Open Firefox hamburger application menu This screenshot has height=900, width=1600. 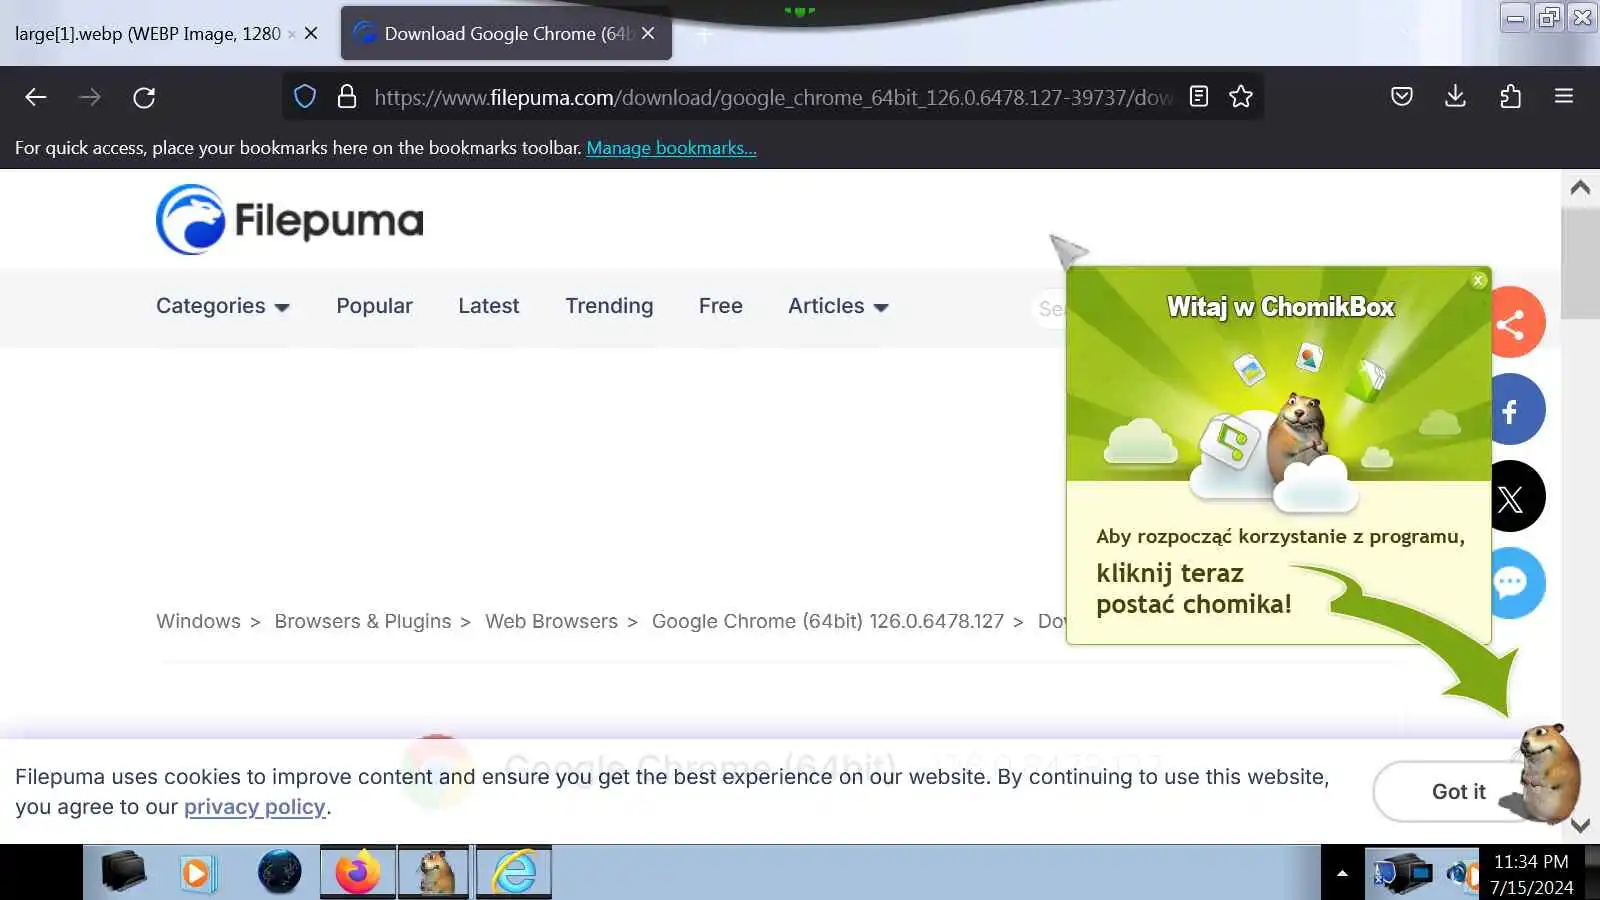click(1564, 97)
